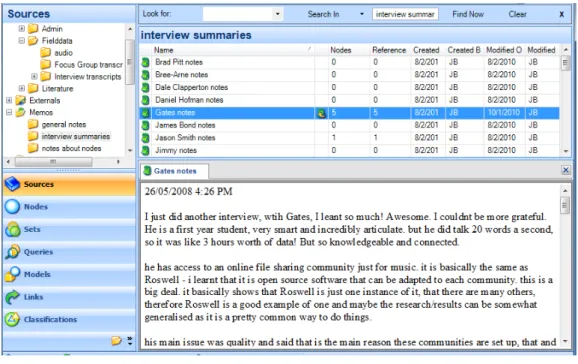Select the Jason Smith notes row name
The width and height of the screenshot is (578, 364).
(x=185, y=138)
